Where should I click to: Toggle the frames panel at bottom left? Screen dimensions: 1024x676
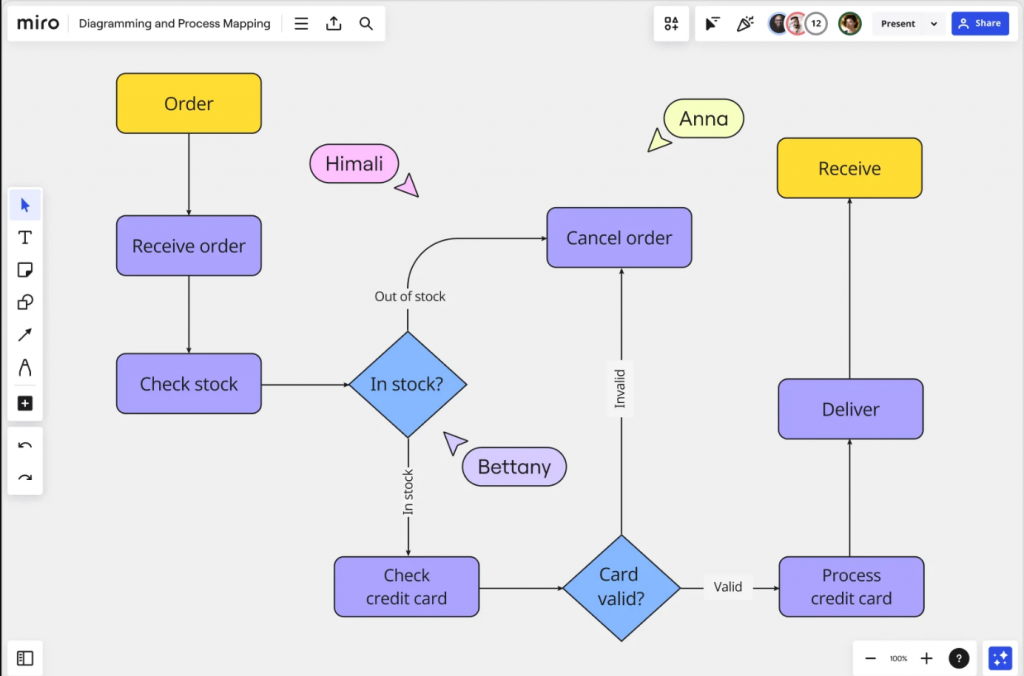24,658
